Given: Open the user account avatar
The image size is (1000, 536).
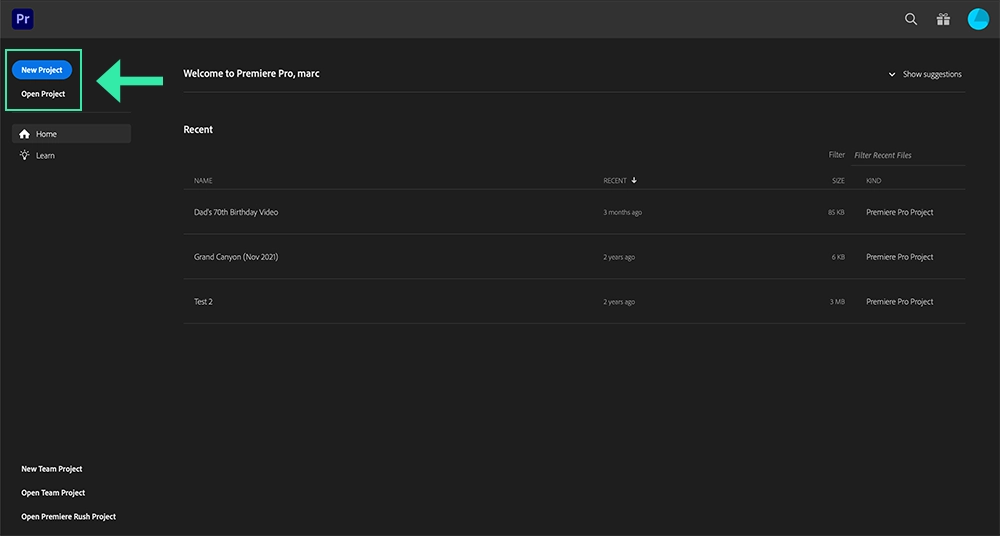Looking at the screenshot, I should (x=978, y=19).
